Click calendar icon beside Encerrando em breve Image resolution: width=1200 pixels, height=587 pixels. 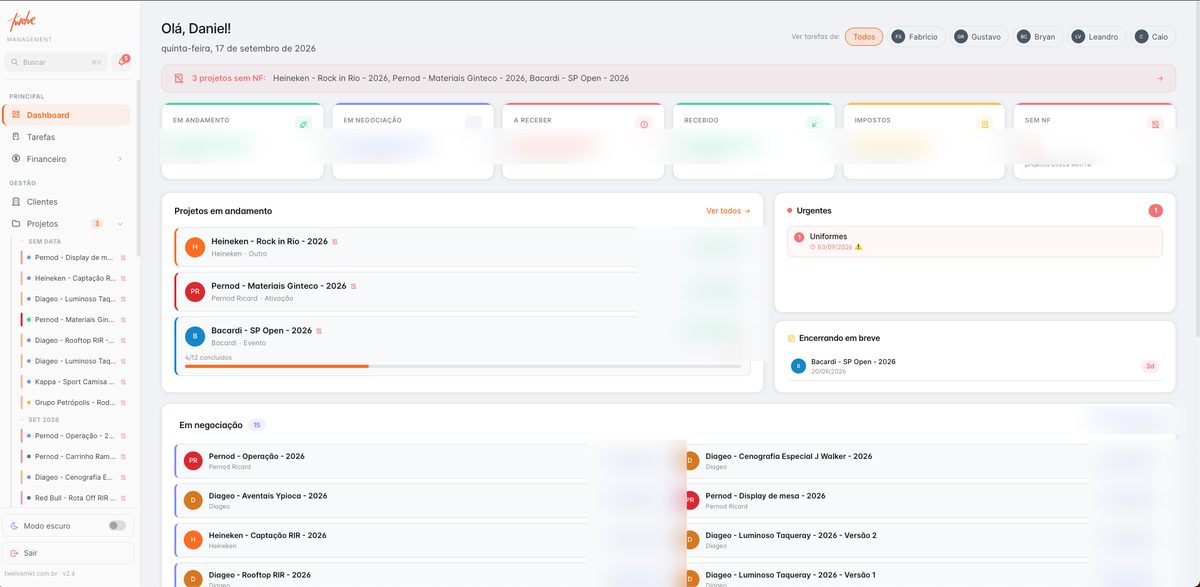tap(791, 338)
